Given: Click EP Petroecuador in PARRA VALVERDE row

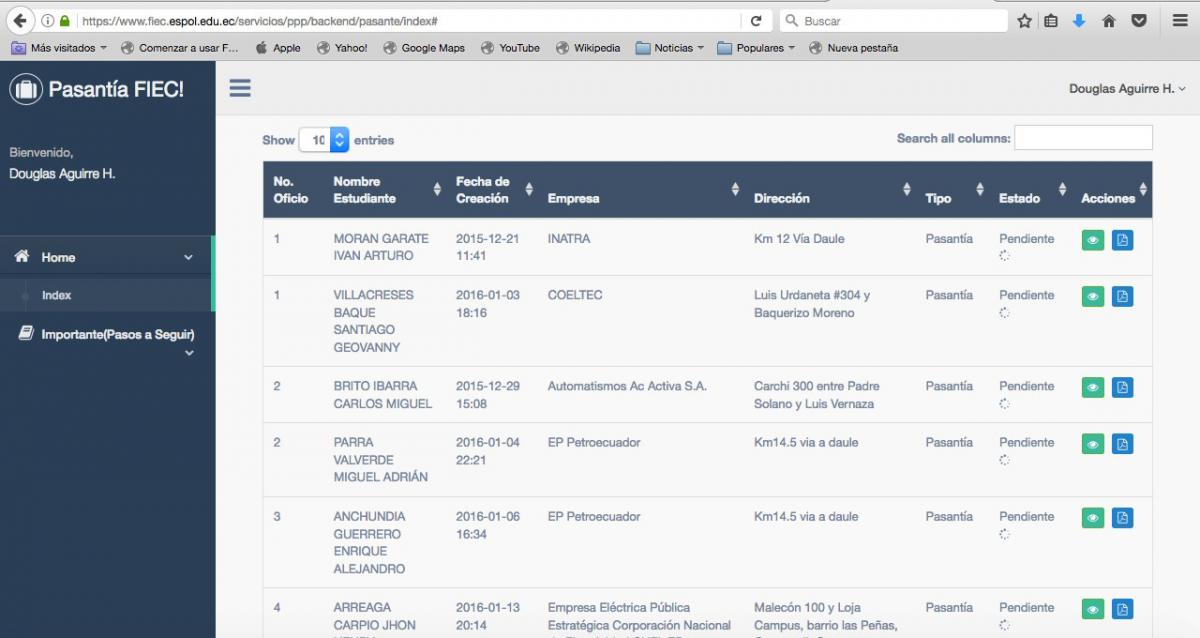Looking at the screenshot, I should point(594,442).
